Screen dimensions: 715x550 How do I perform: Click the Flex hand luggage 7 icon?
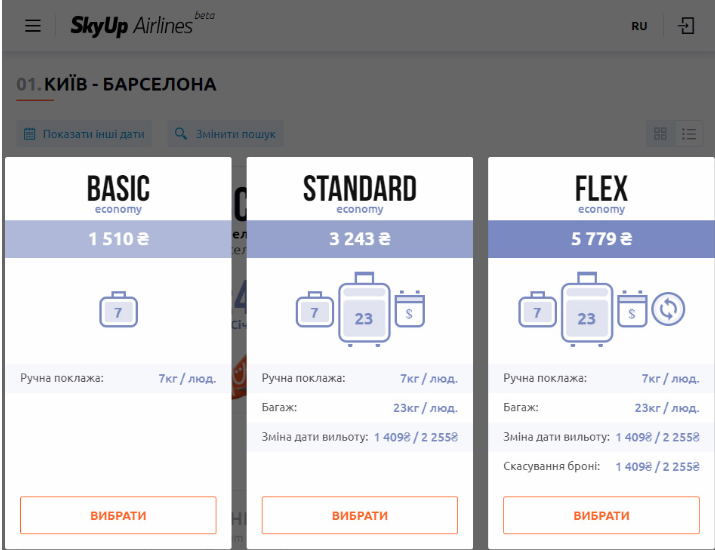pos(538,310)
